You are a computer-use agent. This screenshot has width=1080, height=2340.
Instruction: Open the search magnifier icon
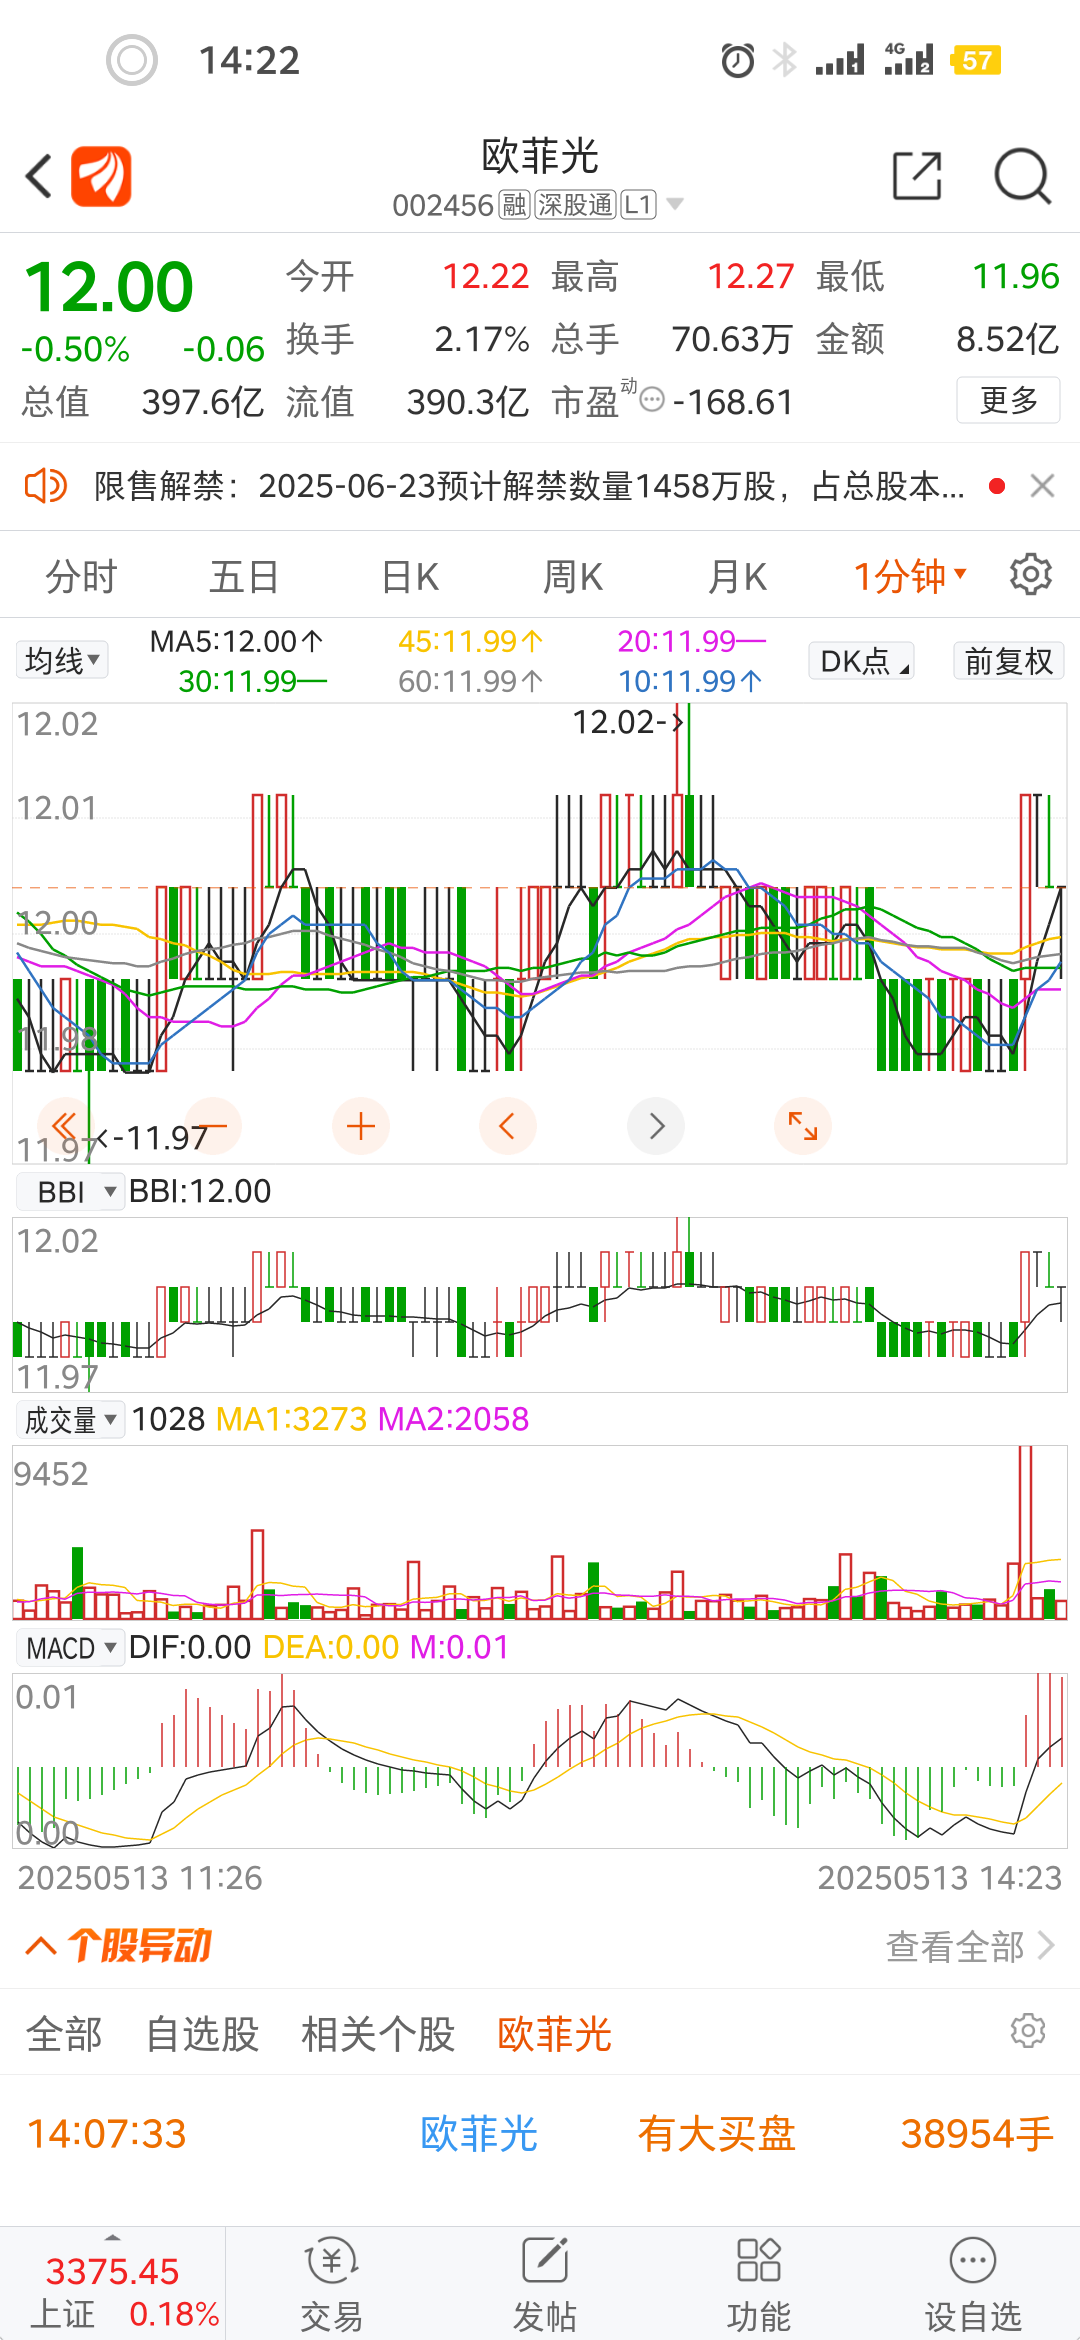pyautogui.click(x=1023, y=177)
